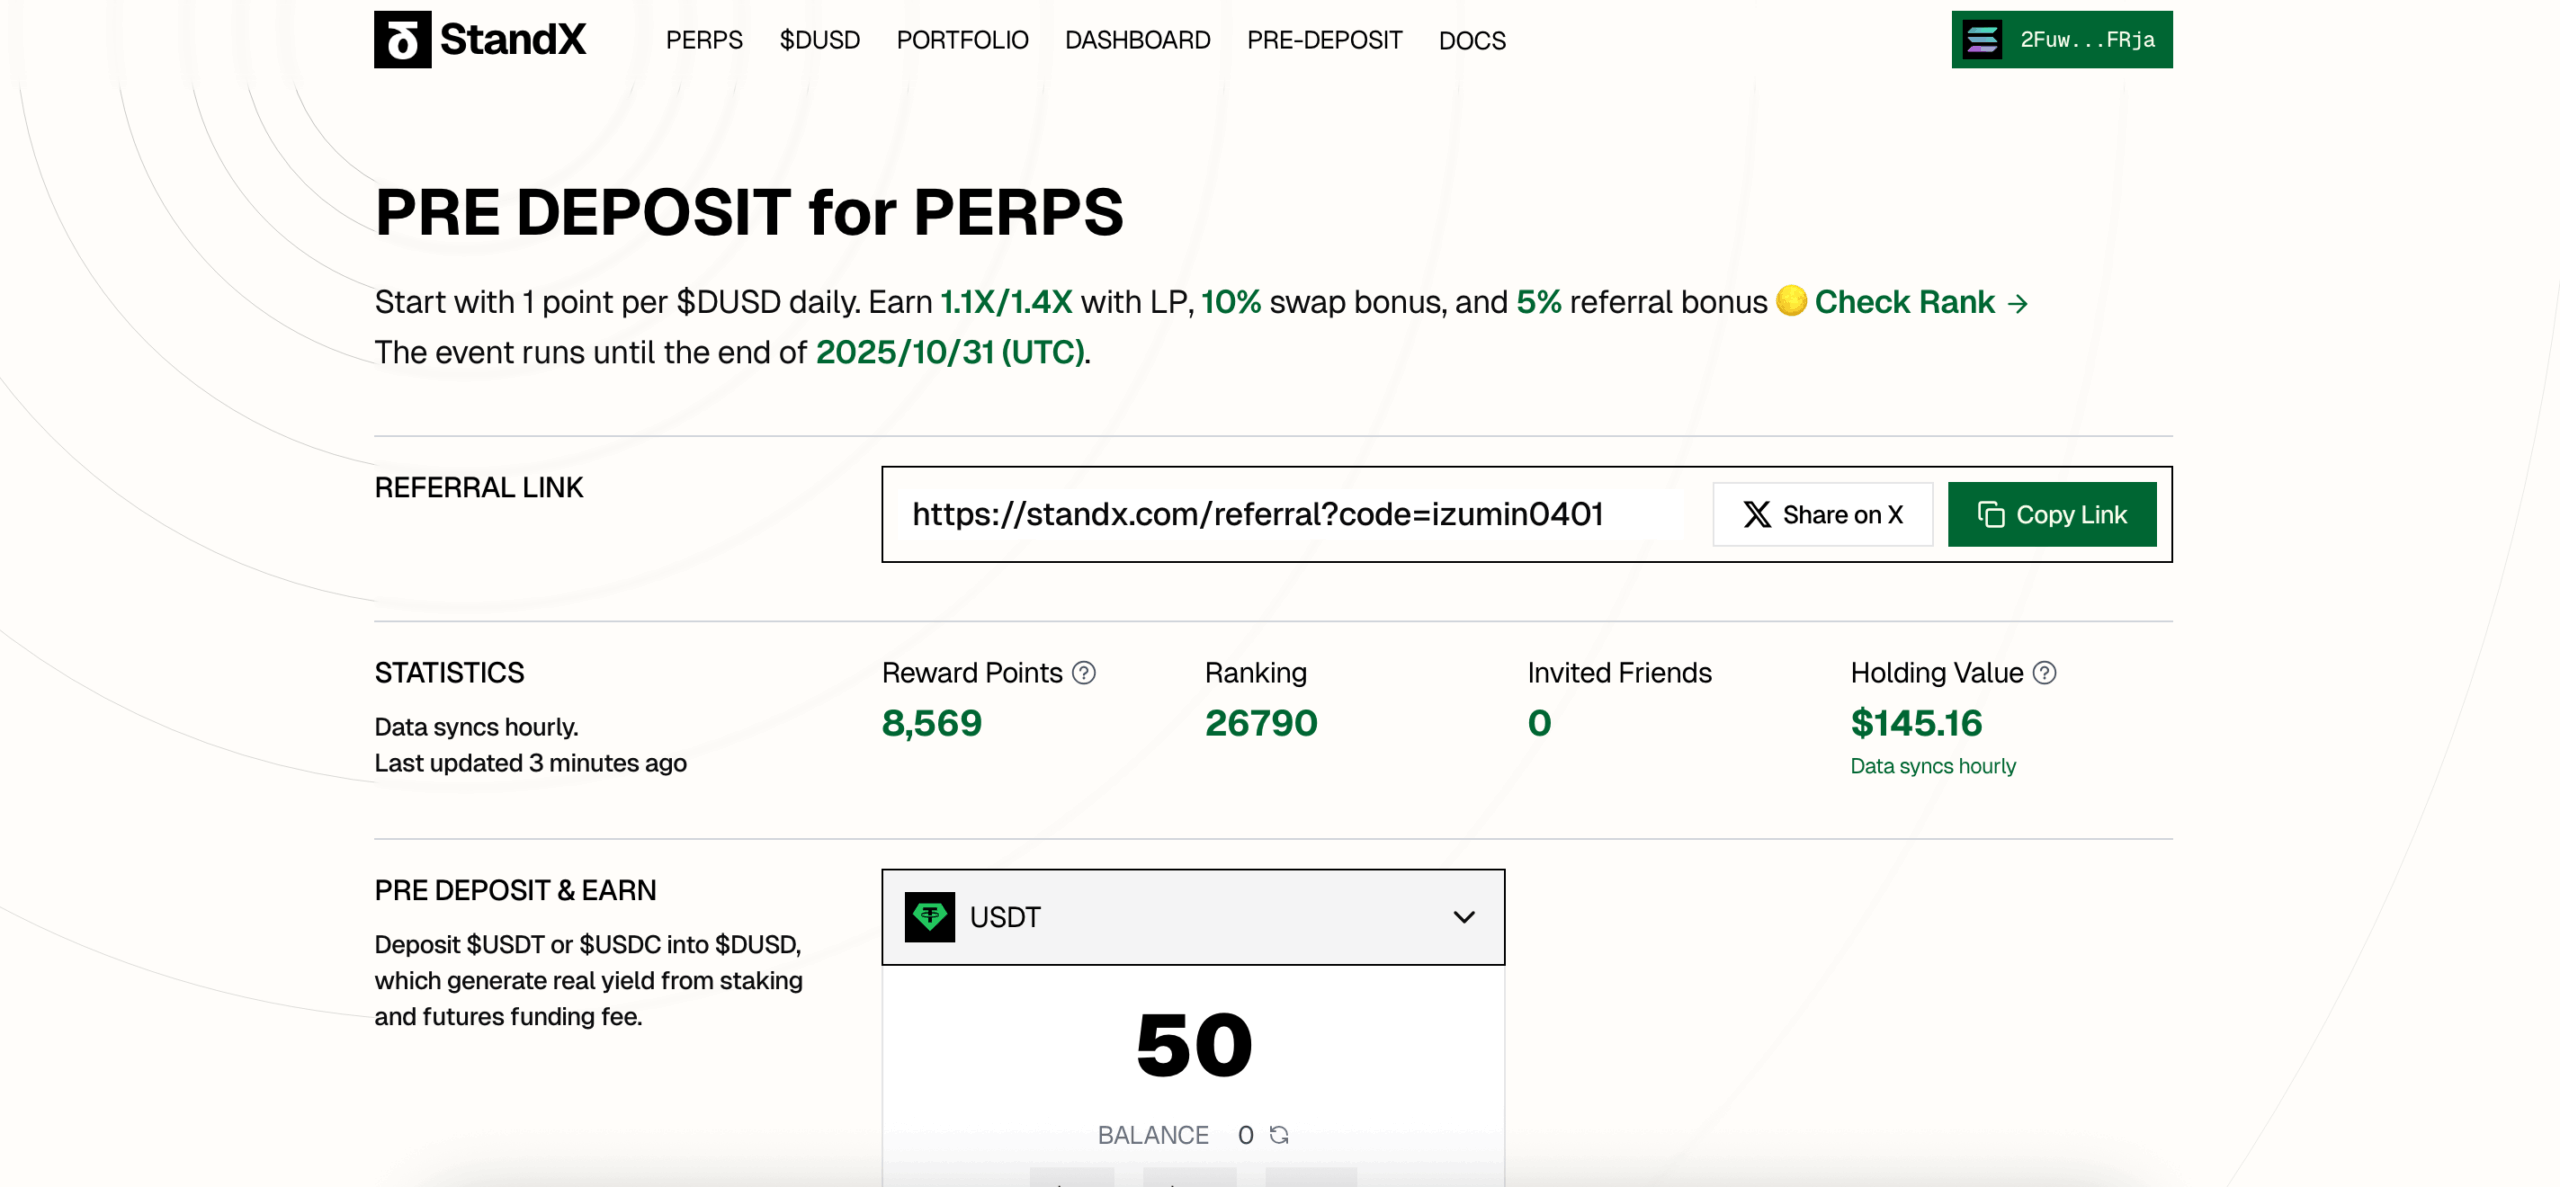Open the DOCS link
The height and width of the screenshot is (1187, 2560).
1472,41
